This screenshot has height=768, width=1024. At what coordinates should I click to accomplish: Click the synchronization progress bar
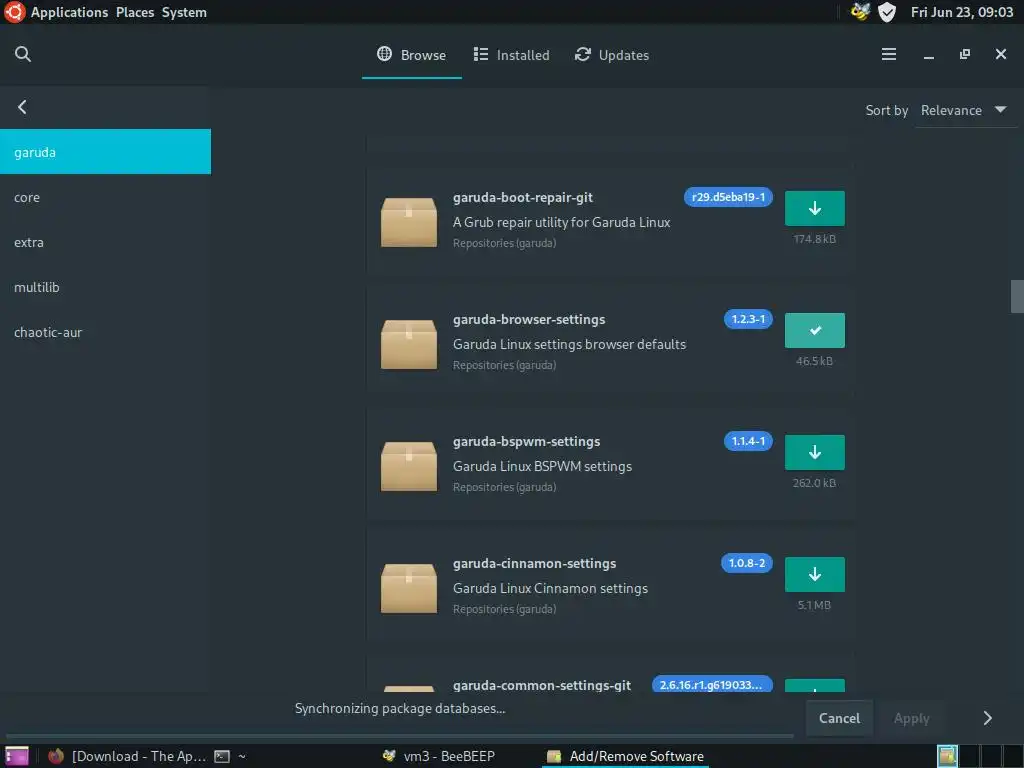400,737
